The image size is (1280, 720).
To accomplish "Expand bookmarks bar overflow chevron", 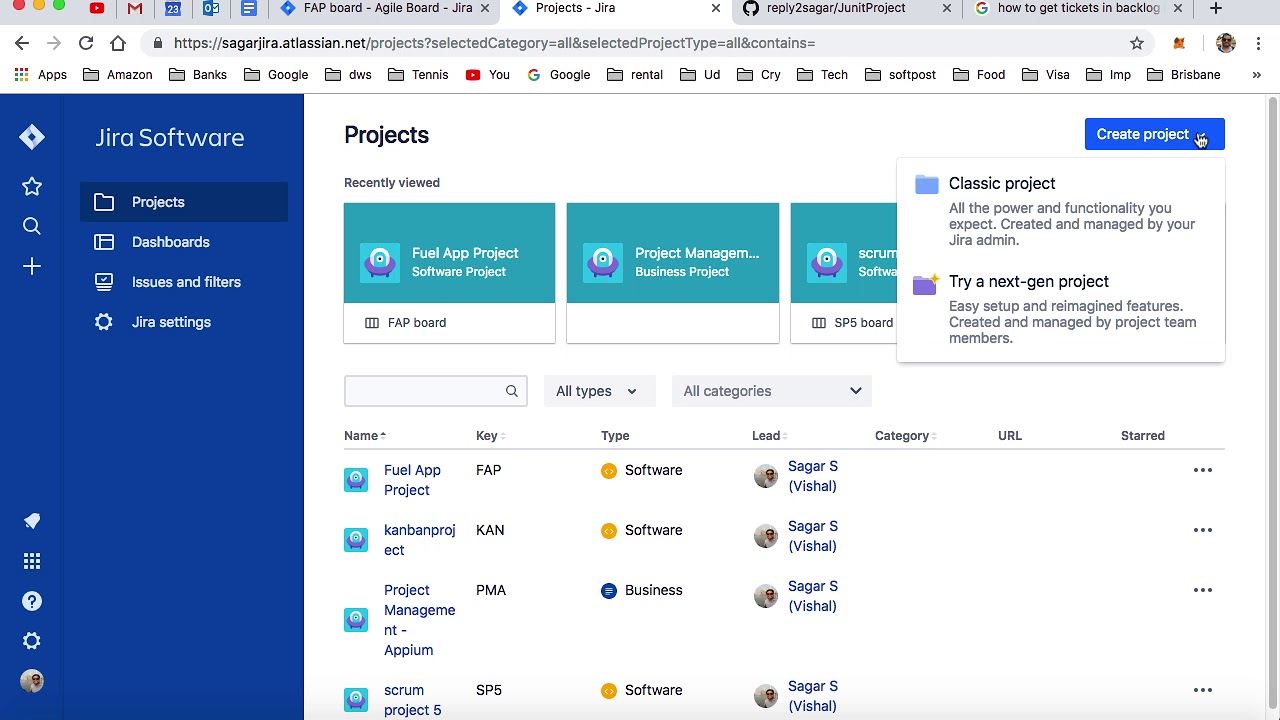I will (x=1257, y=75).
